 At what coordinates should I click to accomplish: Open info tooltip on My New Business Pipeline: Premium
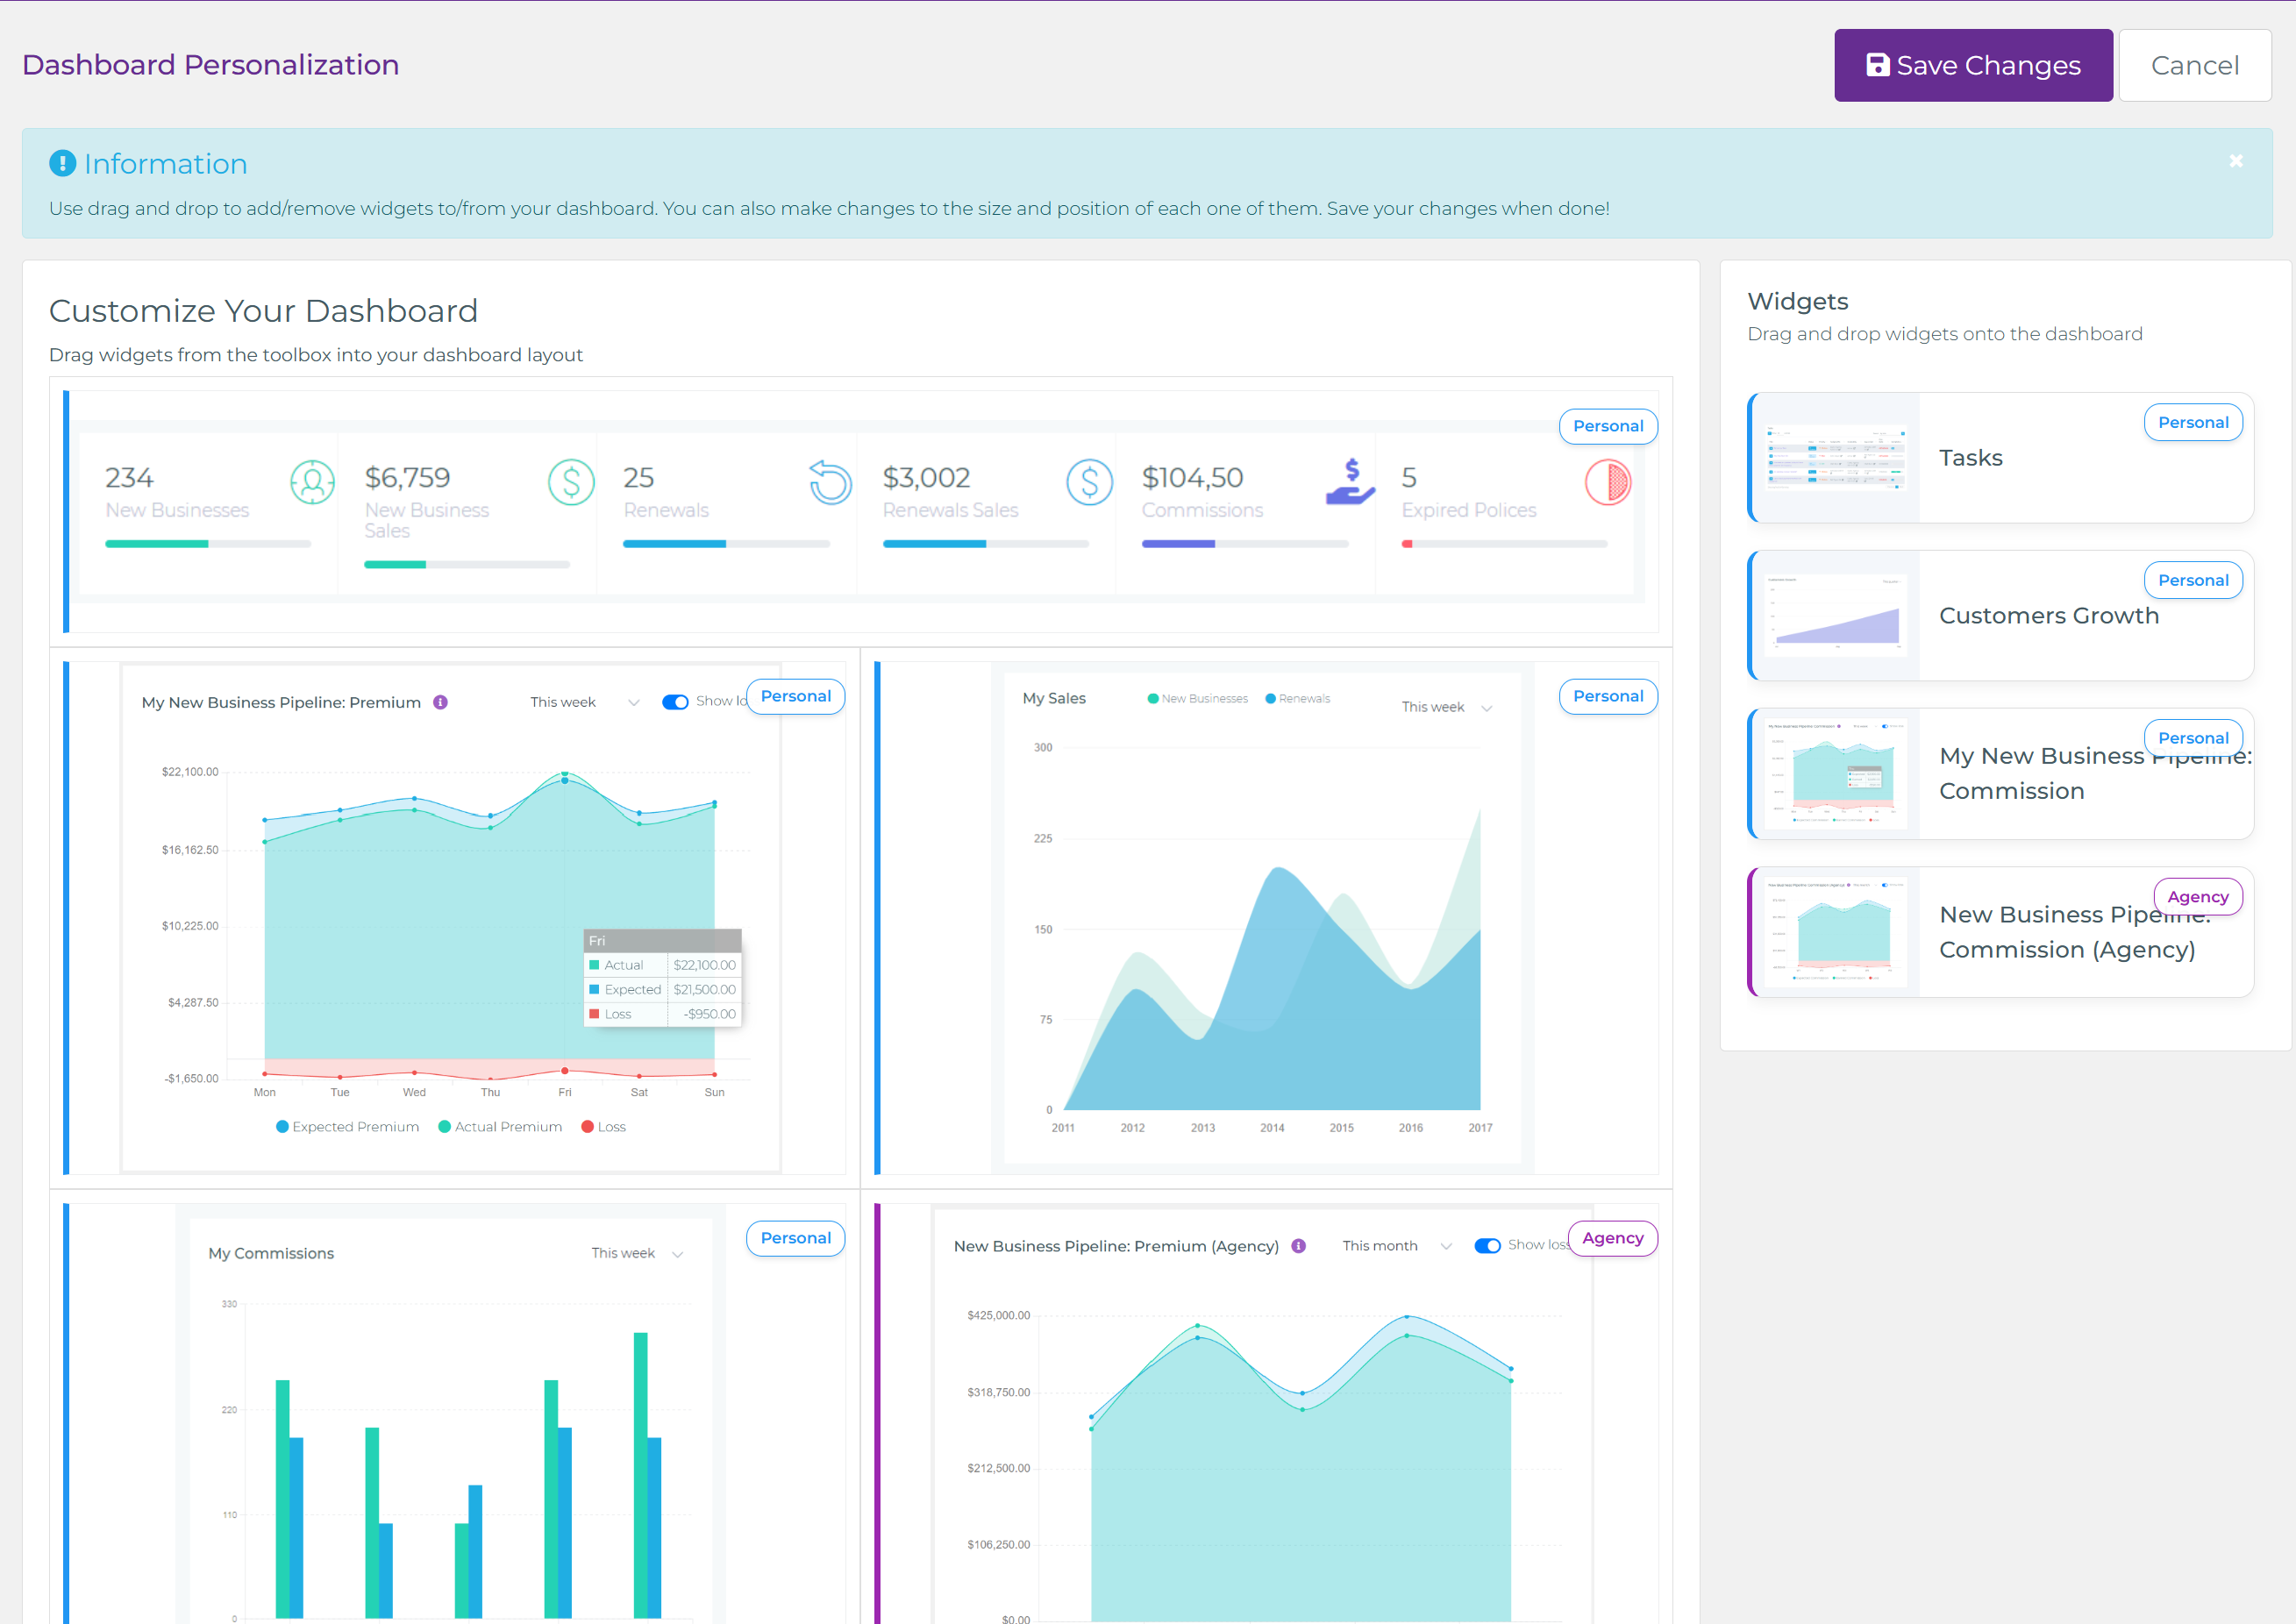[x=440, y=701]
